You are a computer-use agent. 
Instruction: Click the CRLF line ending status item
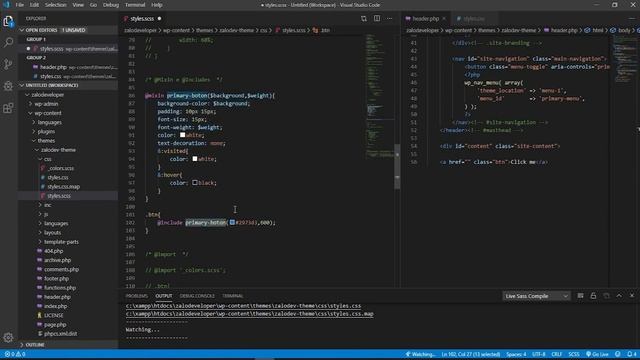click(557, 354)
